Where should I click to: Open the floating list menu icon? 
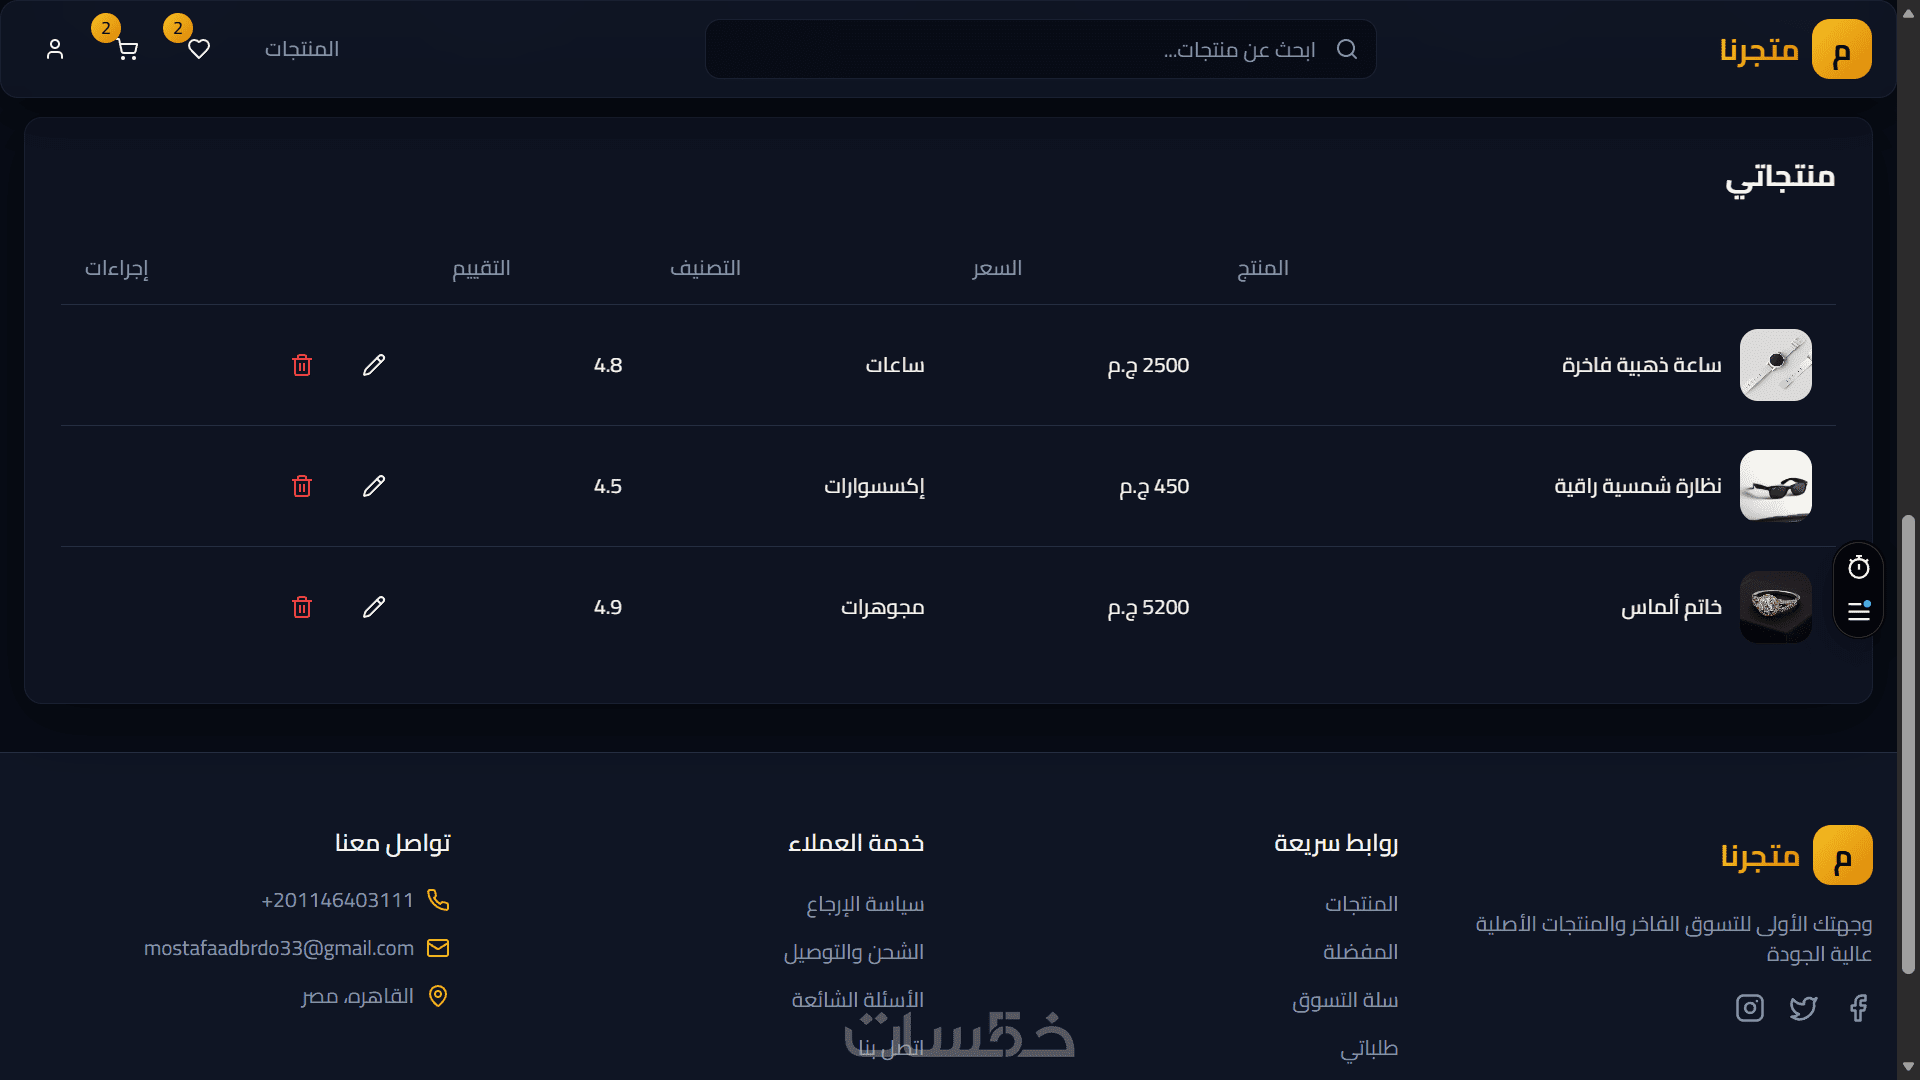[1858, 611]
